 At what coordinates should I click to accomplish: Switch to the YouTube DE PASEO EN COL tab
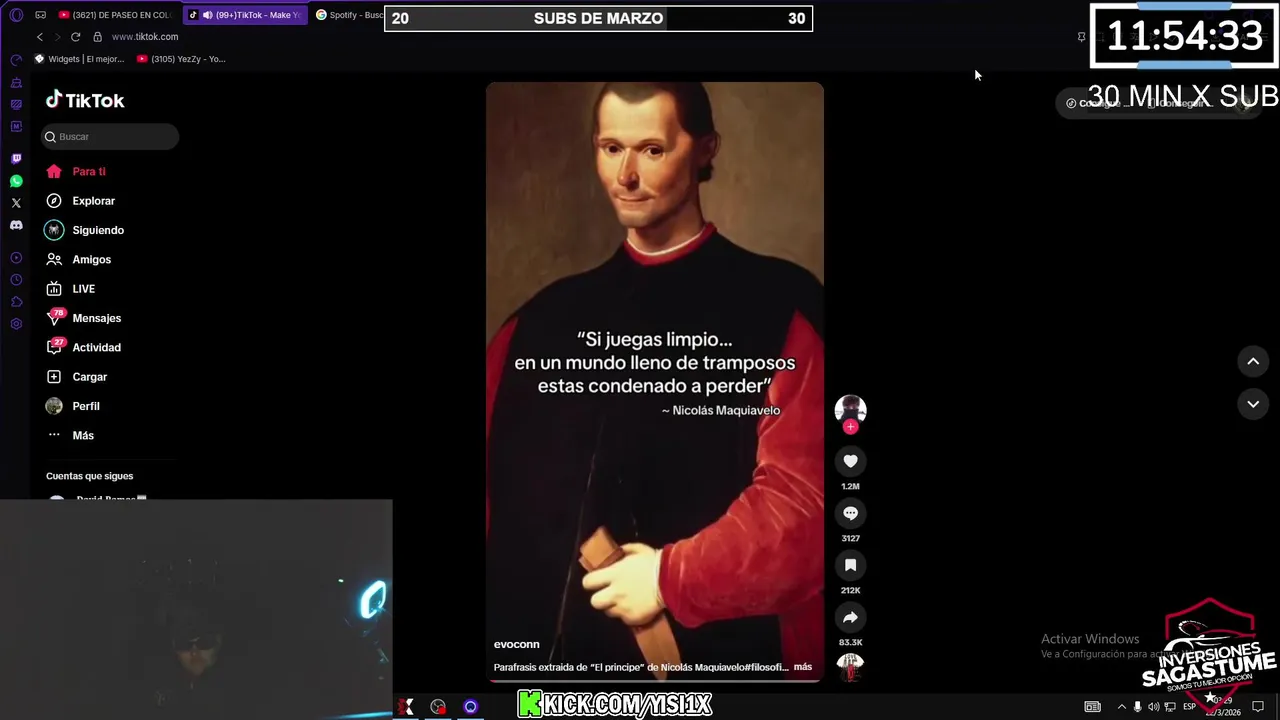[x=116, y=15]
